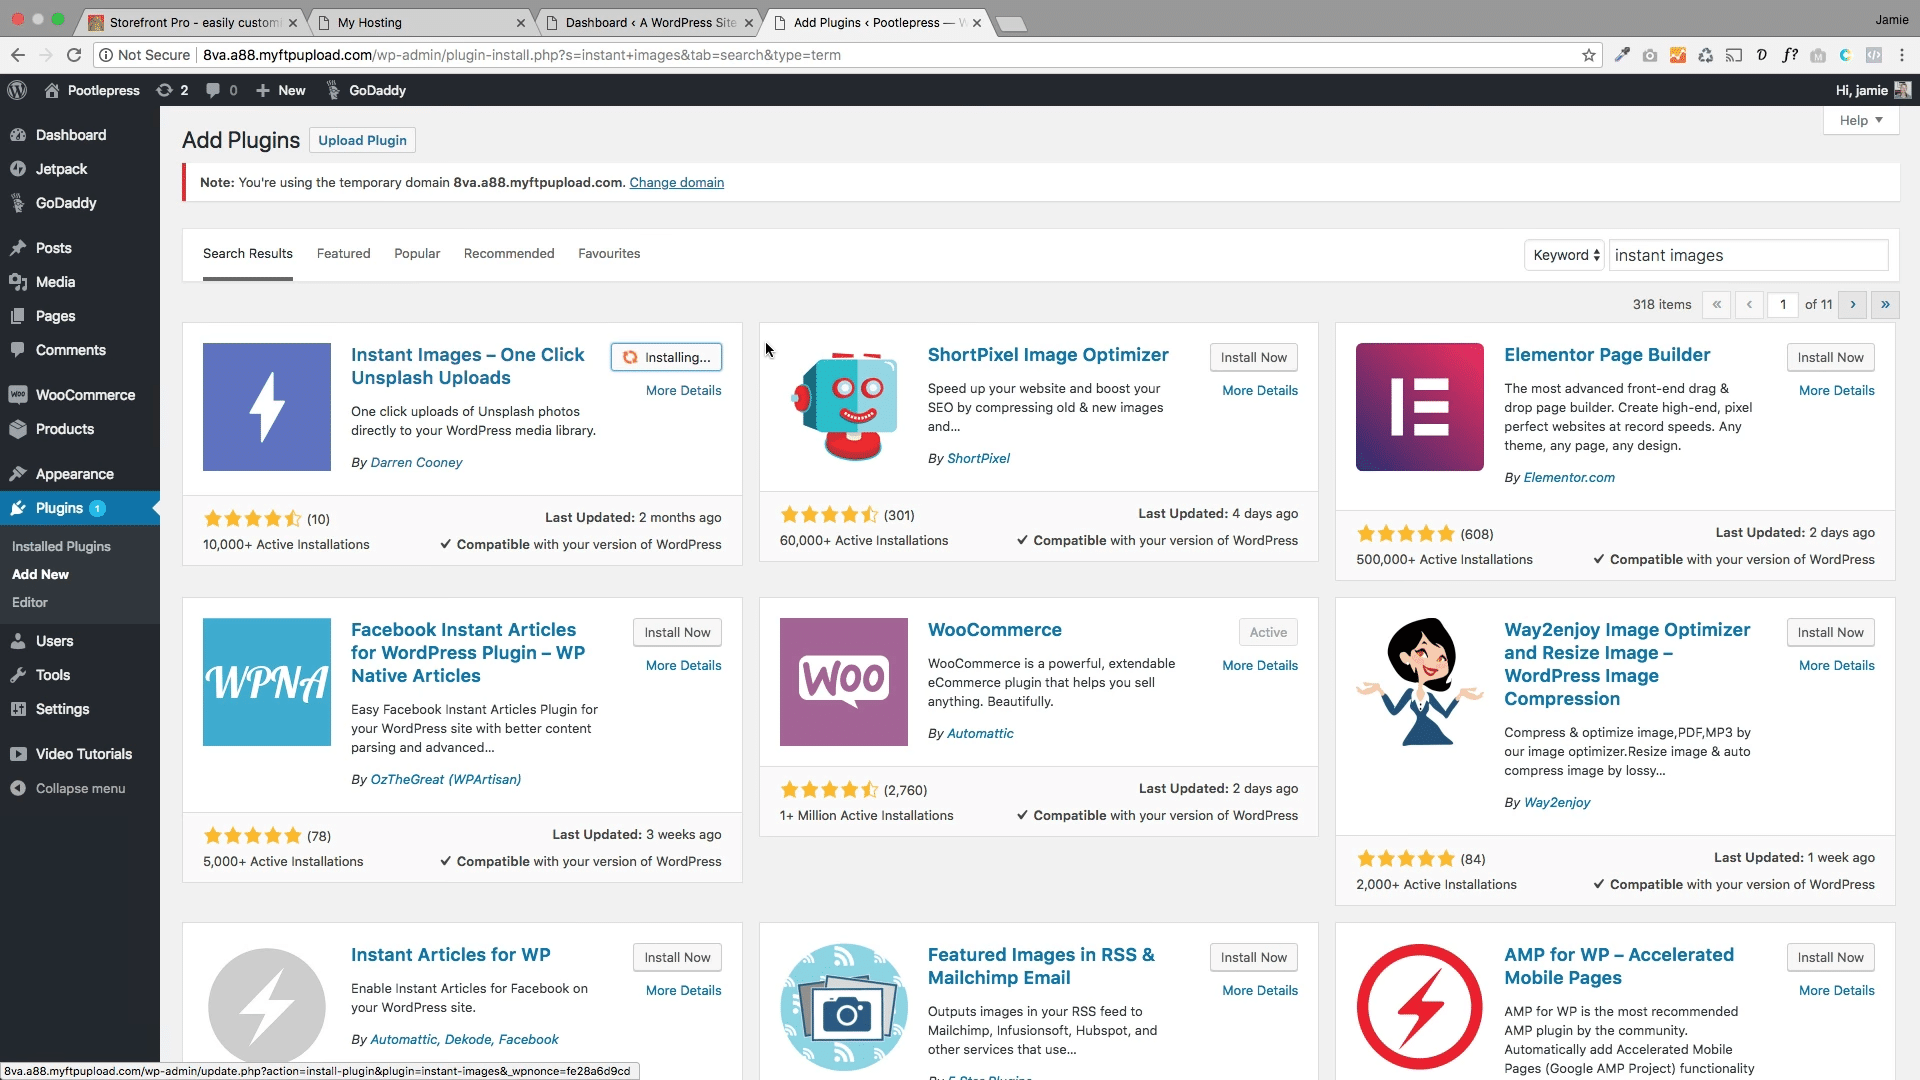Screen dimensions: 1920x1080
Task: Install Facebook Instant Articles plugin now
Action: click(x=677, y=632)
